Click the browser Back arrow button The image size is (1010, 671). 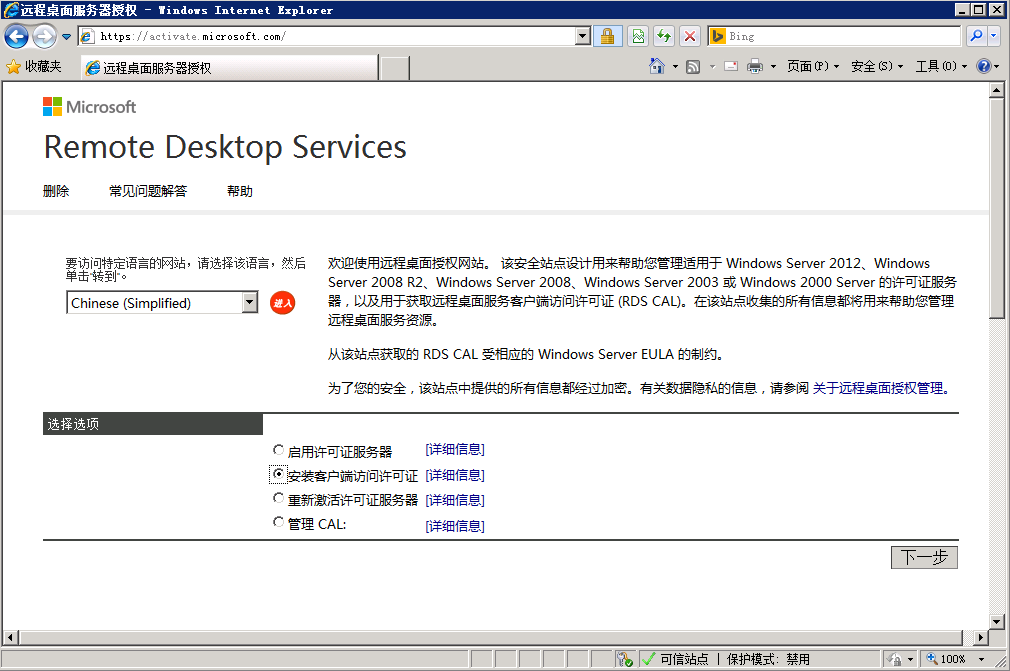(x=16, y=36)
